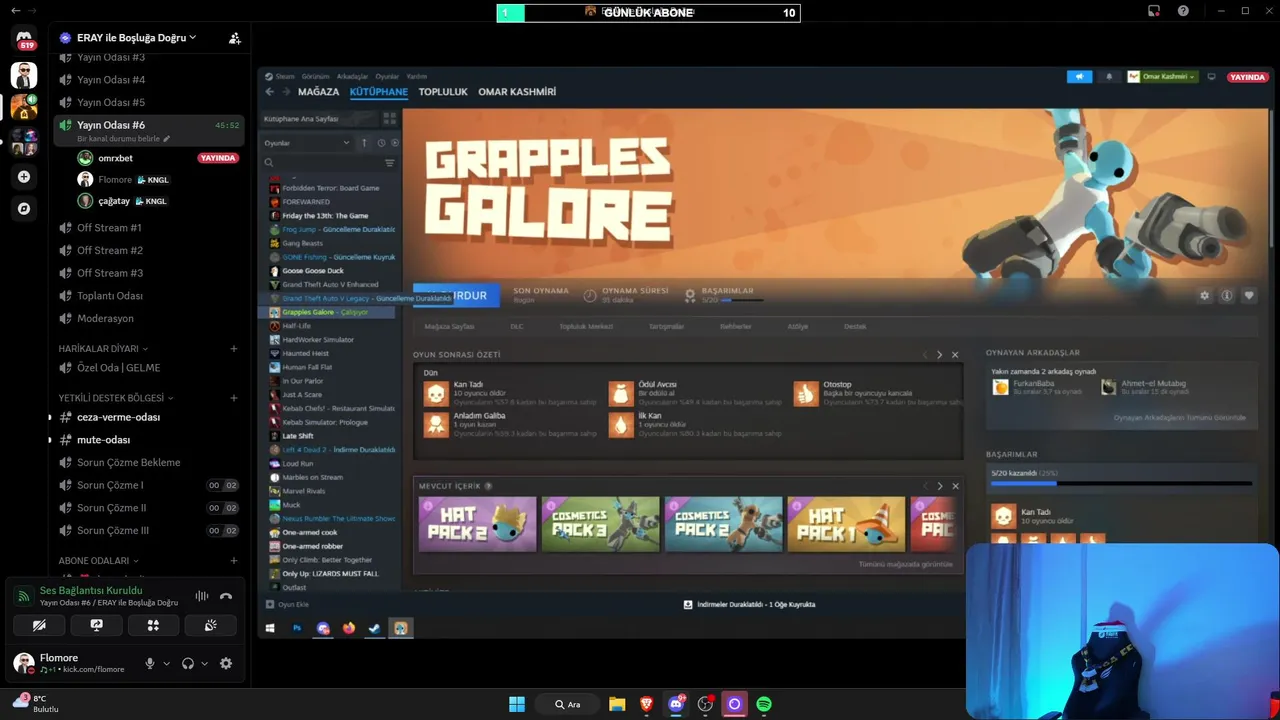
Task: Click achievements progress bar under BAŞARIMLAR
Action: pos(1121,484)
